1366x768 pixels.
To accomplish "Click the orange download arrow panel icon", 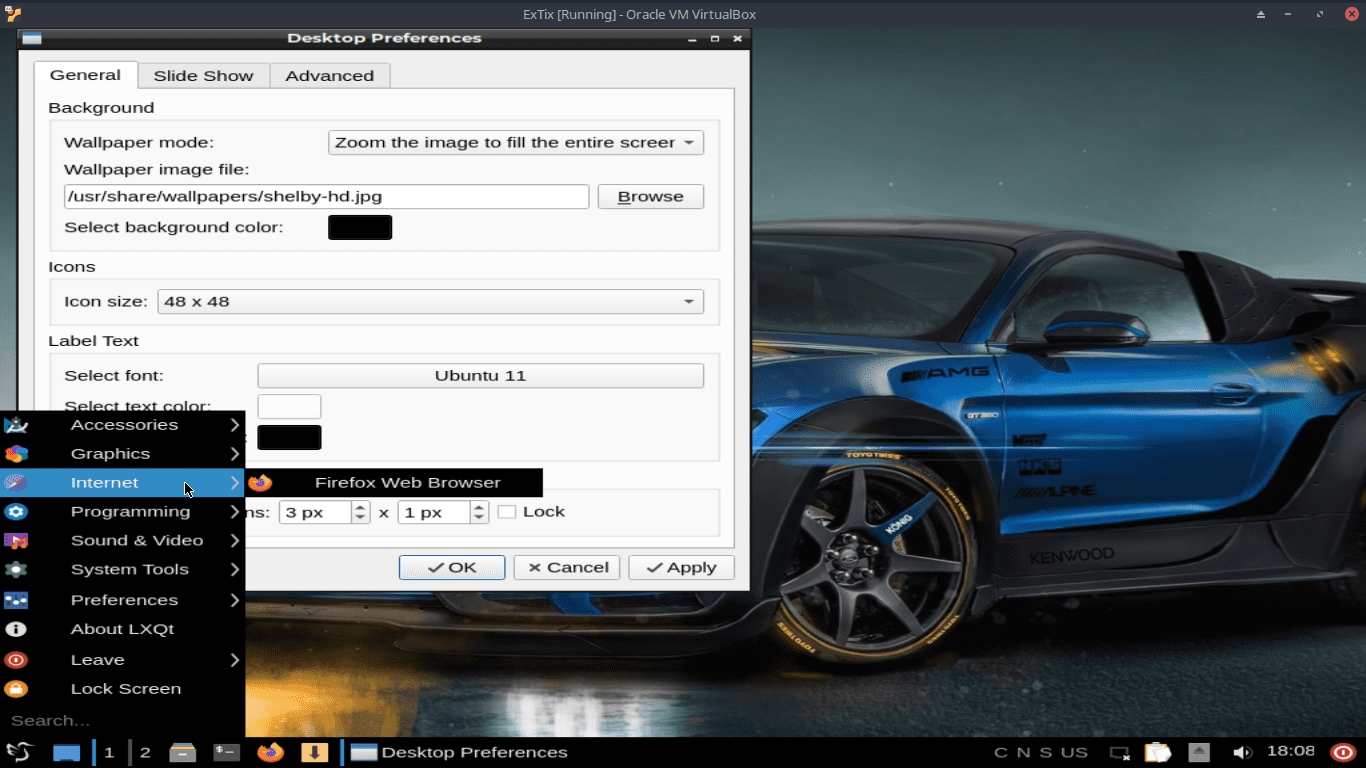I will pyautogui.click(x=314, y=752).
